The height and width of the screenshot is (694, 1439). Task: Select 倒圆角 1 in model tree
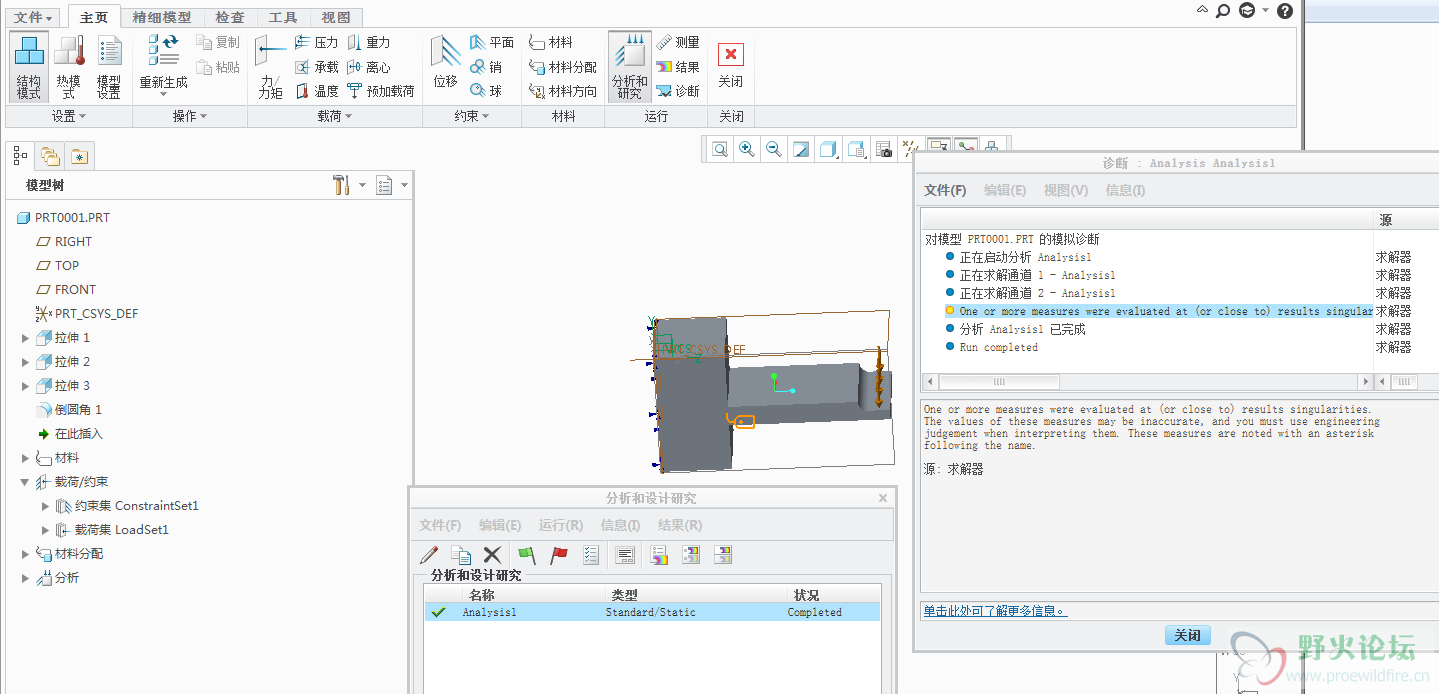pyautogui.click(x=69, y=410)
